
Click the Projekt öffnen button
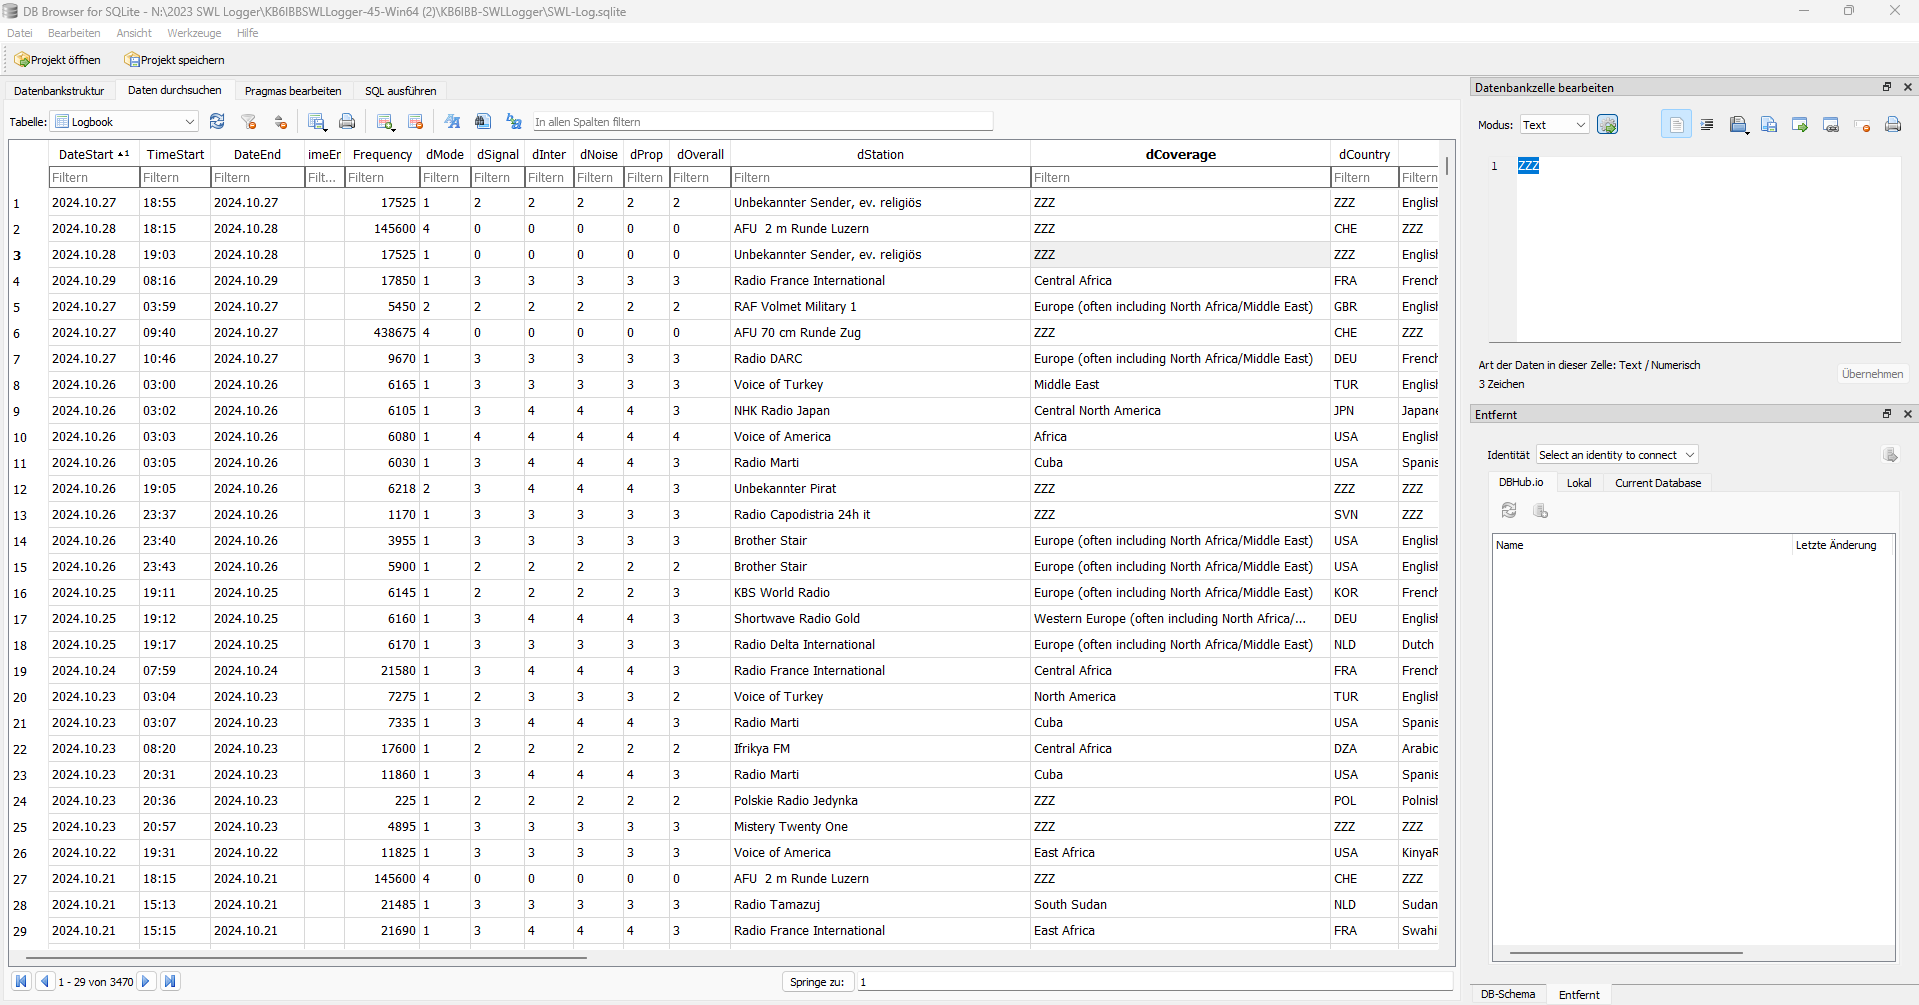pos(57,60)
